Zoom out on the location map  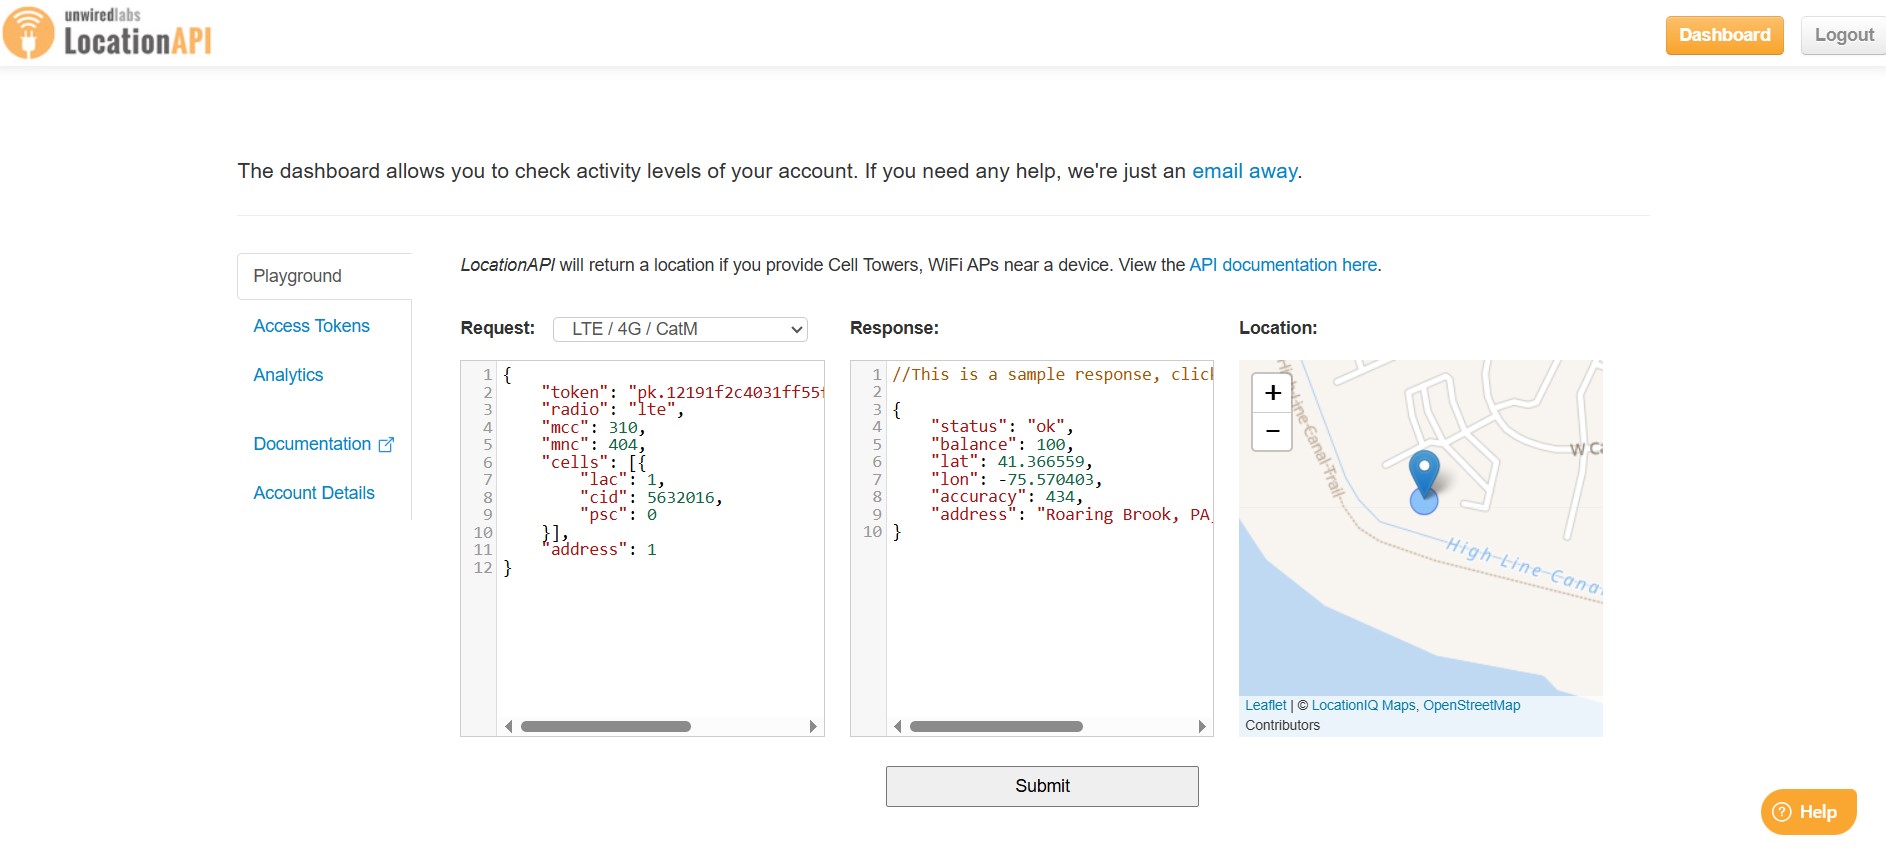tap(1272, 431)
